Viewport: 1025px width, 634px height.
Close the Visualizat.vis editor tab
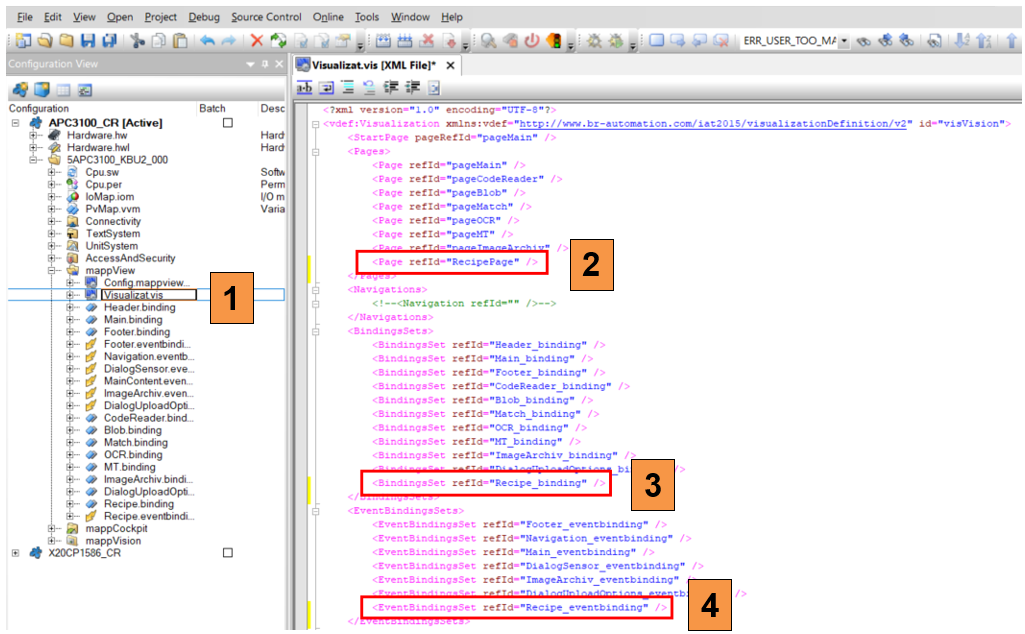[450, 66]
